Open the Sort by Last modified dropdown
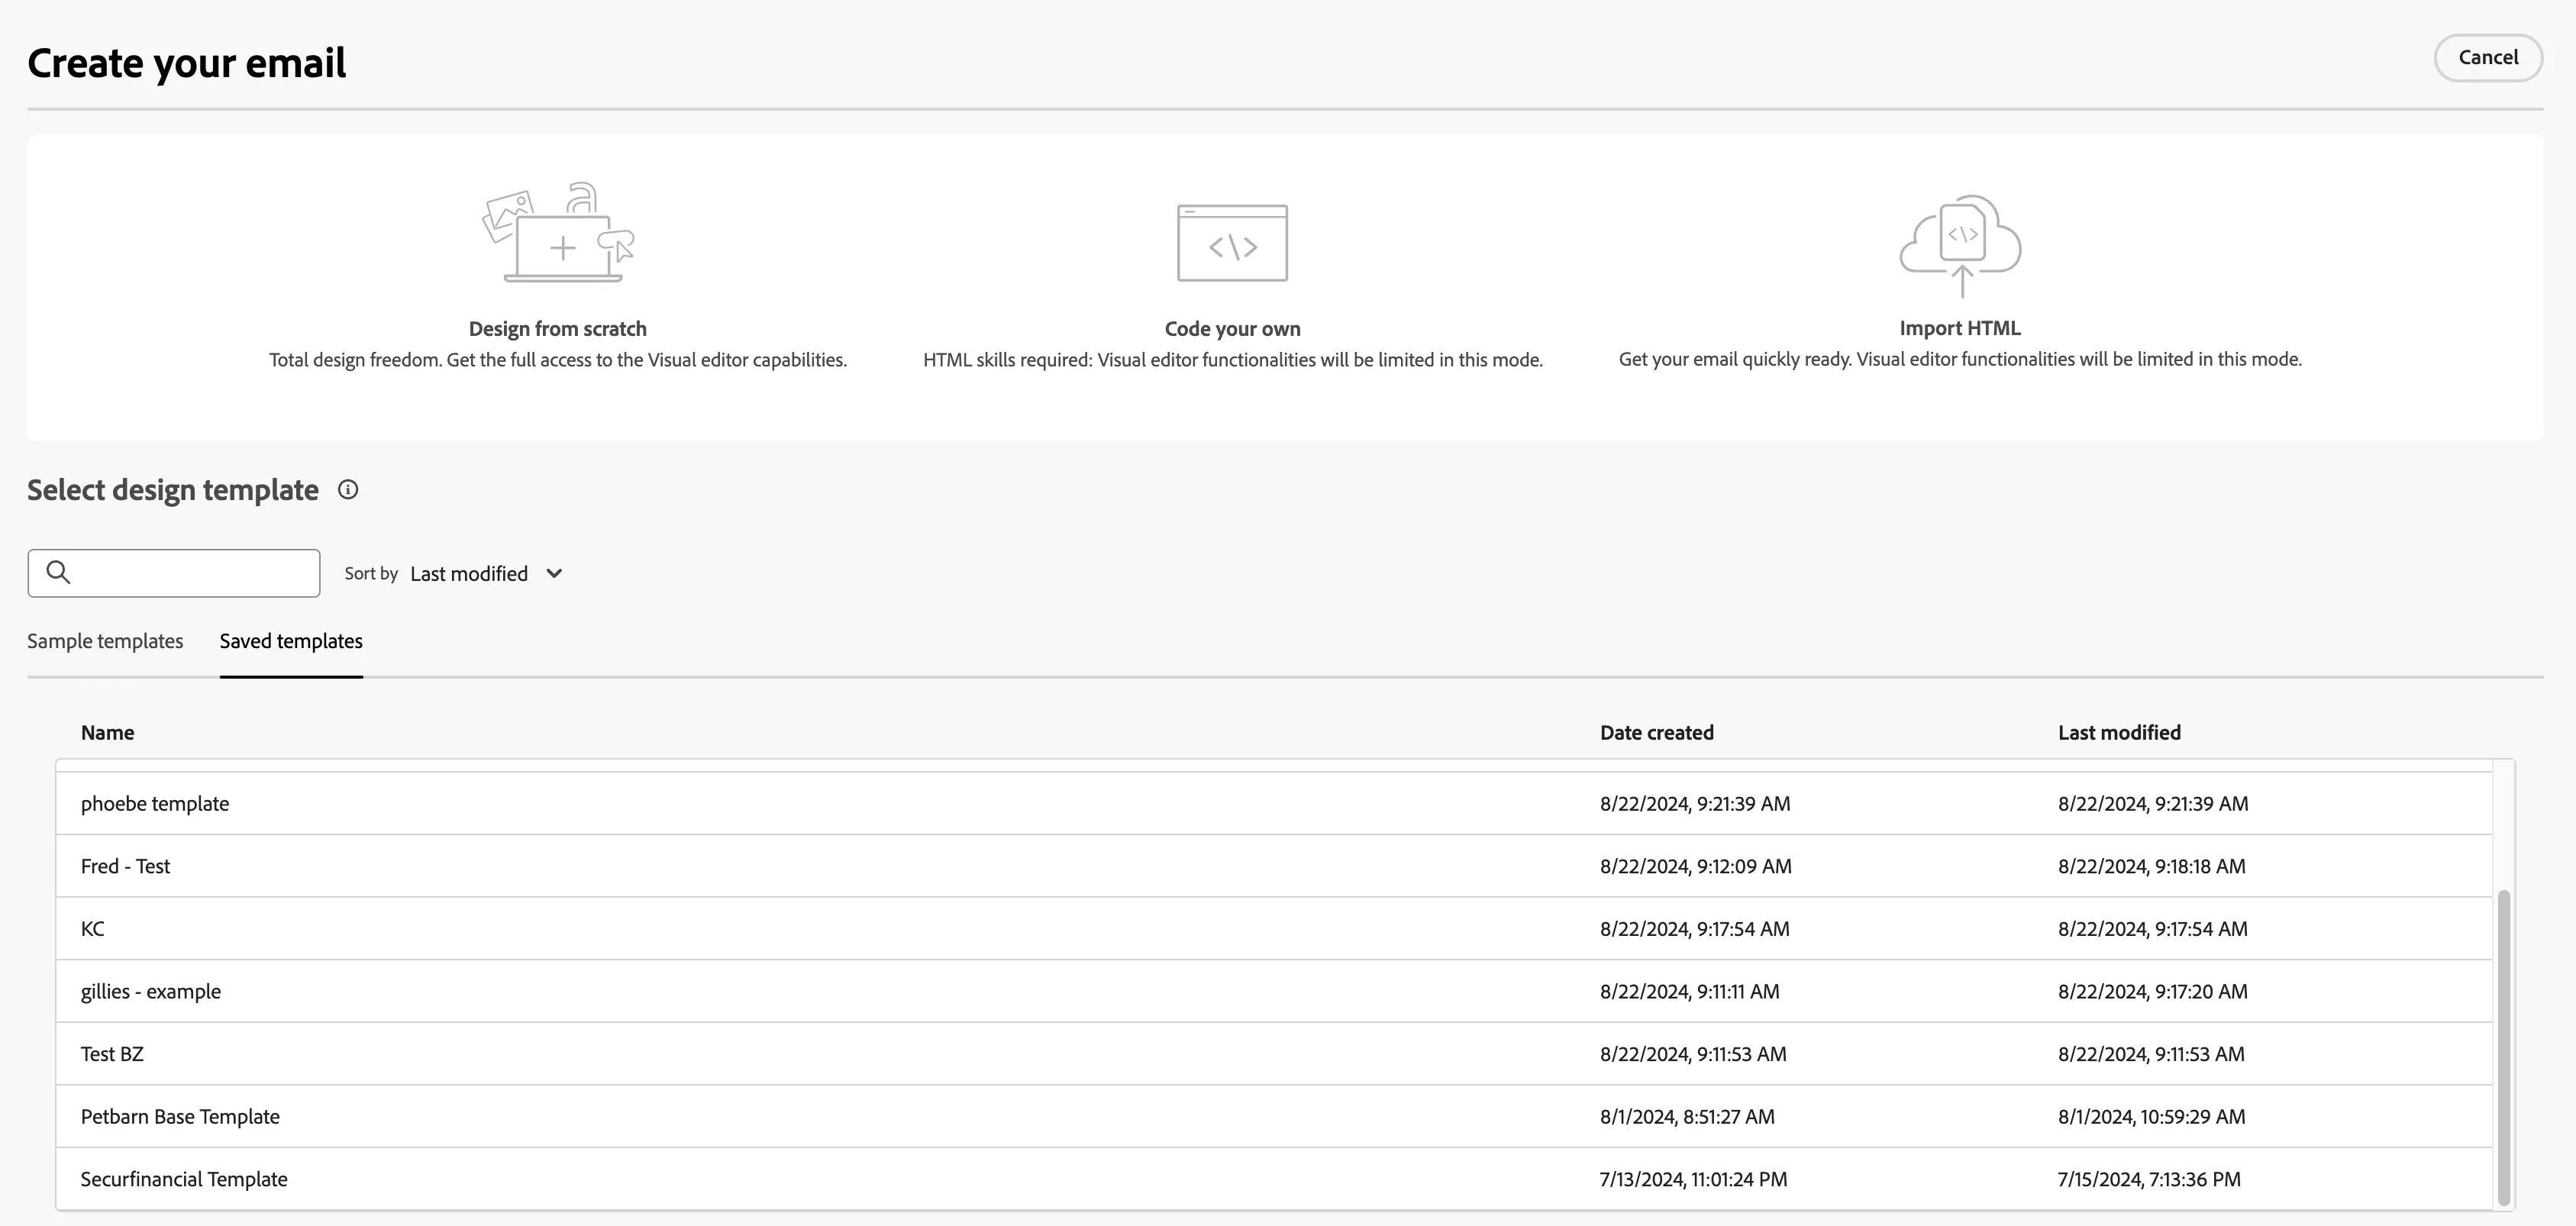Screen dimensions: 2576x1226 [x=487, y=573]
